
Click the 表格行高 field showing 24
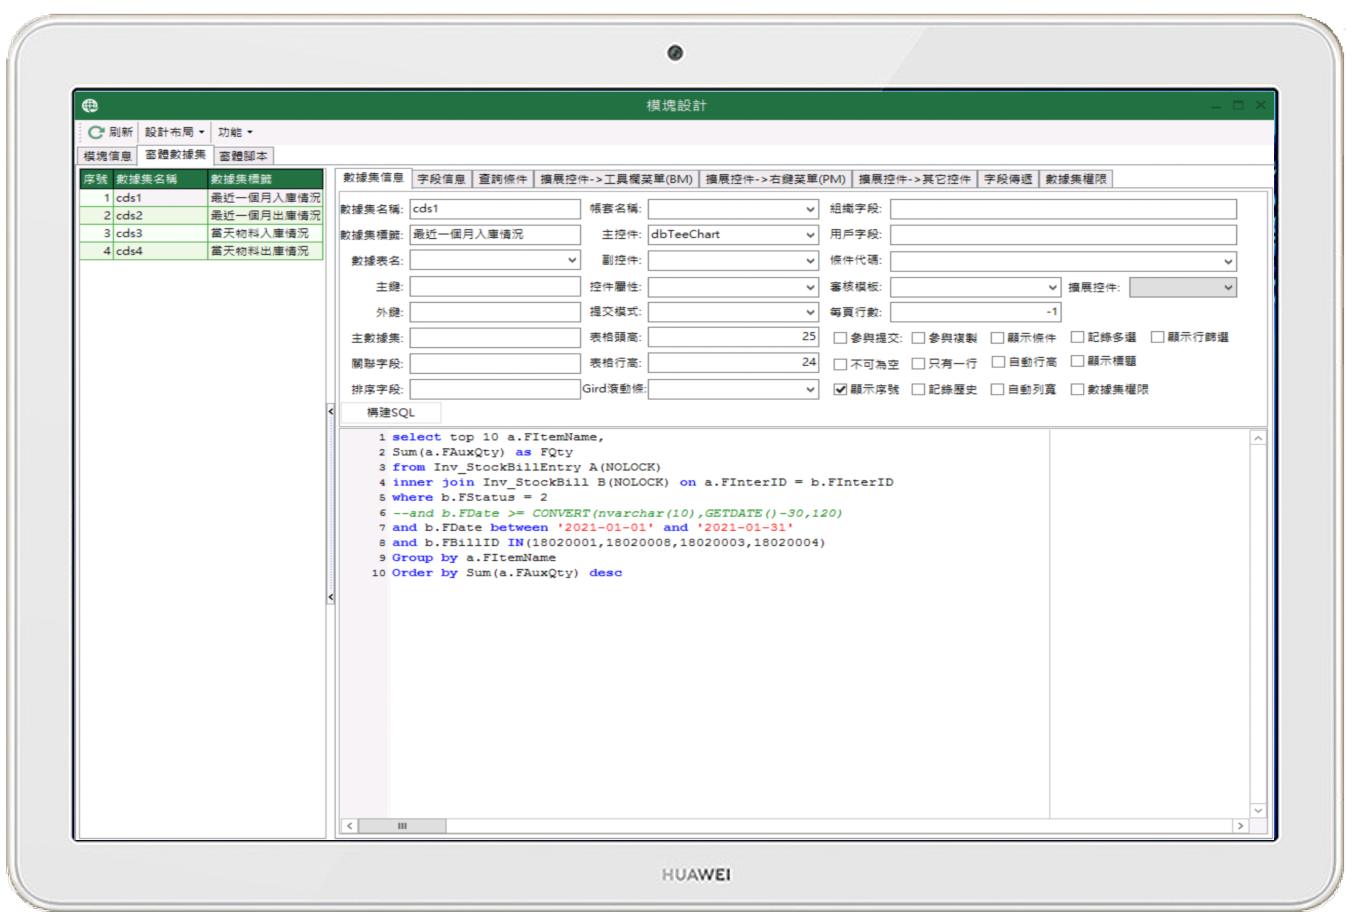coord(734,363)
